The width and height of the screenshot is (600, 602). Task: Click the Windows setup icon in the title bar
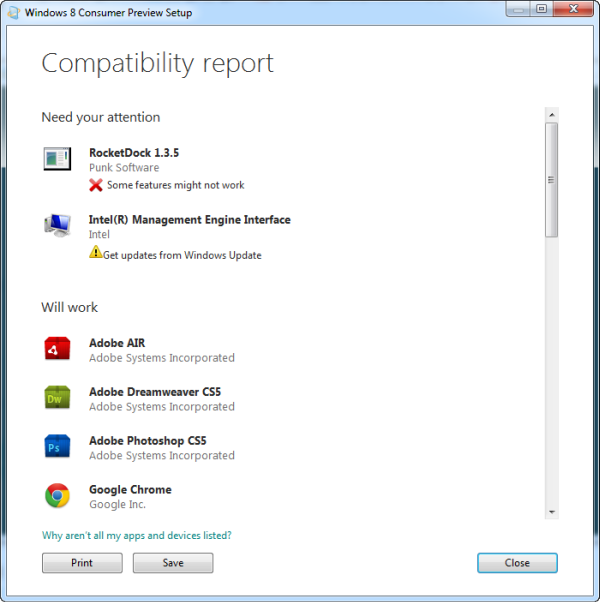click(x=13, y=12)
